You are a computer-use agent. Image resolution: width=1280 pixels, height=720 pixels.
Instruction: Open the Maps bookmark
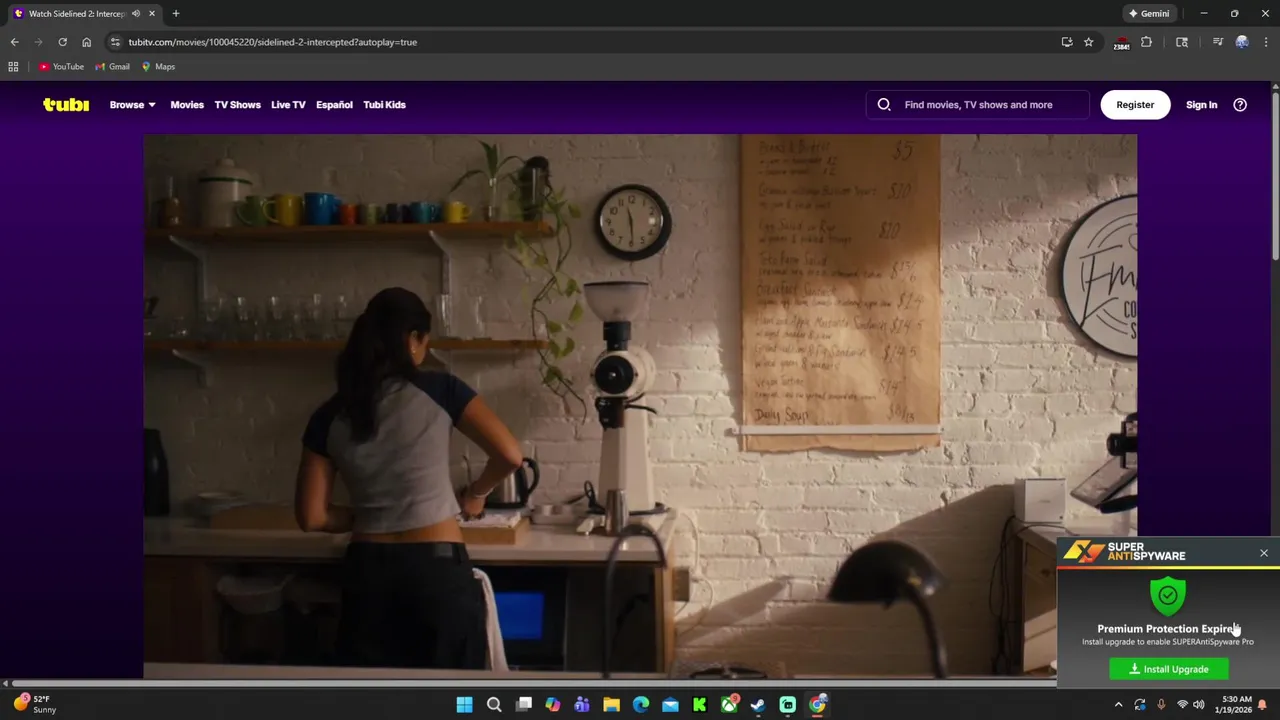[158, 67]
